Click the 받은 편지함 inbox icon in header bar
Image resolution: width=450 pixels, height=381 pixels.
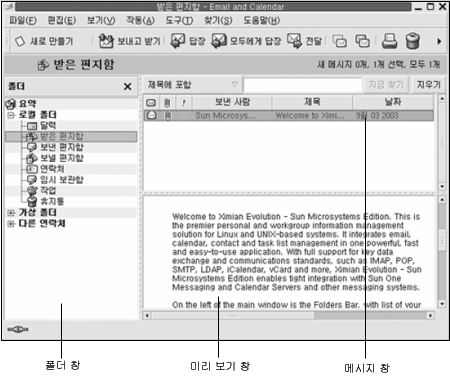(x=43, y=65)
